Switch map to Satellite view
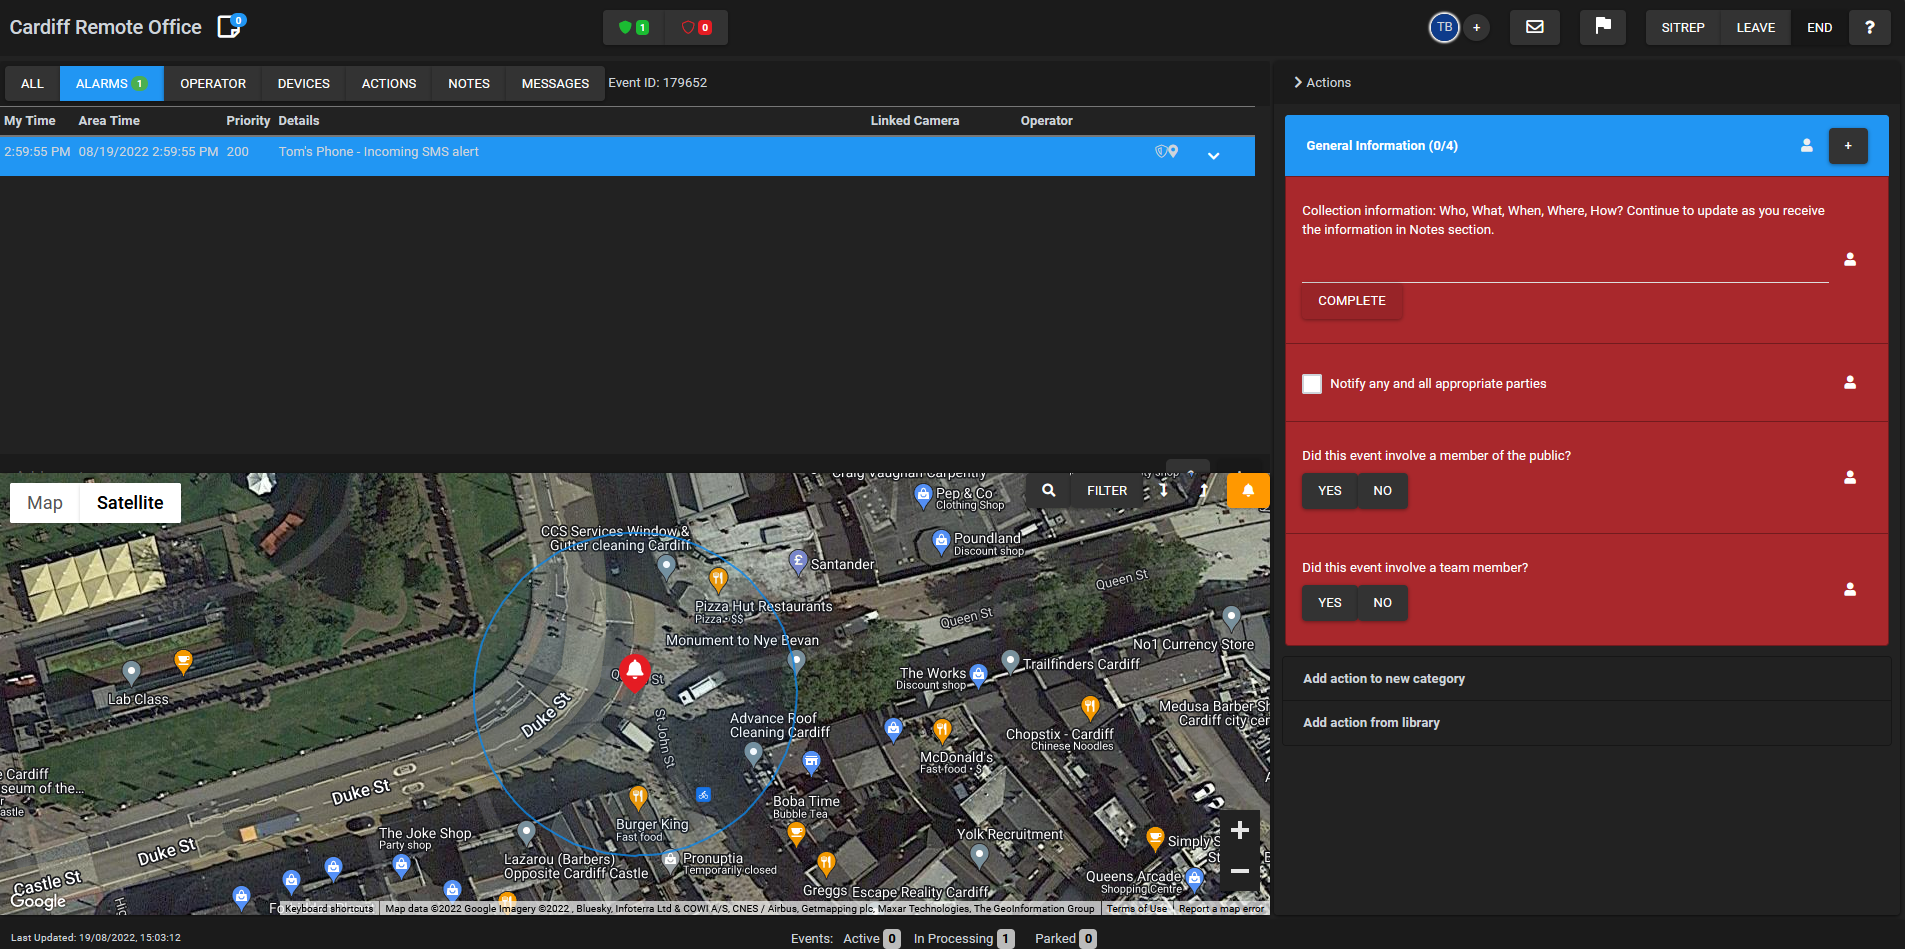The width and height of the screenshot is (1905, 949). pos(130,502)
